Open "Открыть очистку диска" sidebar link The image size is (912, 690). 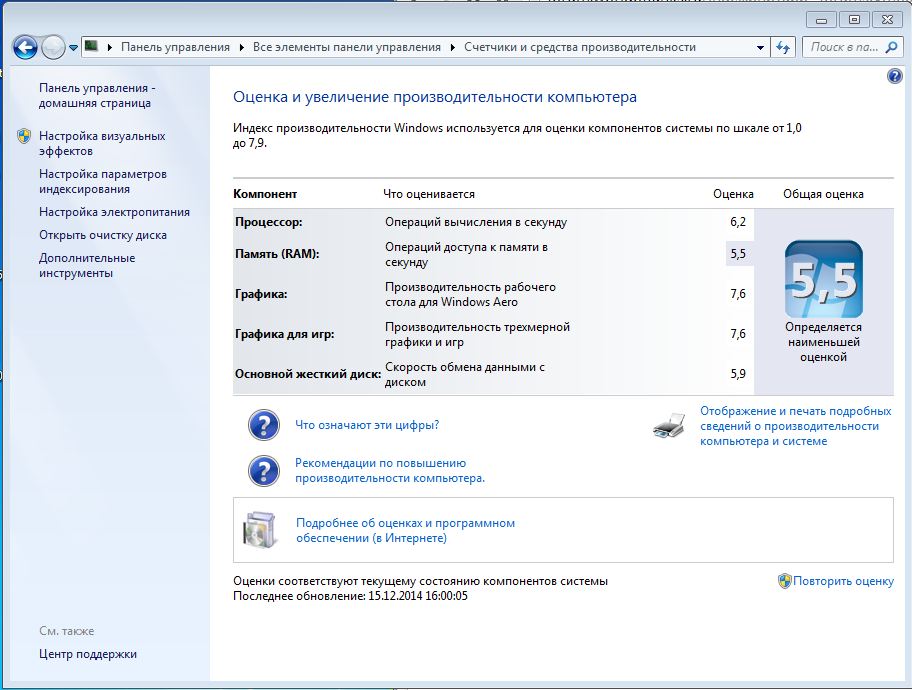tap(103, 235)
